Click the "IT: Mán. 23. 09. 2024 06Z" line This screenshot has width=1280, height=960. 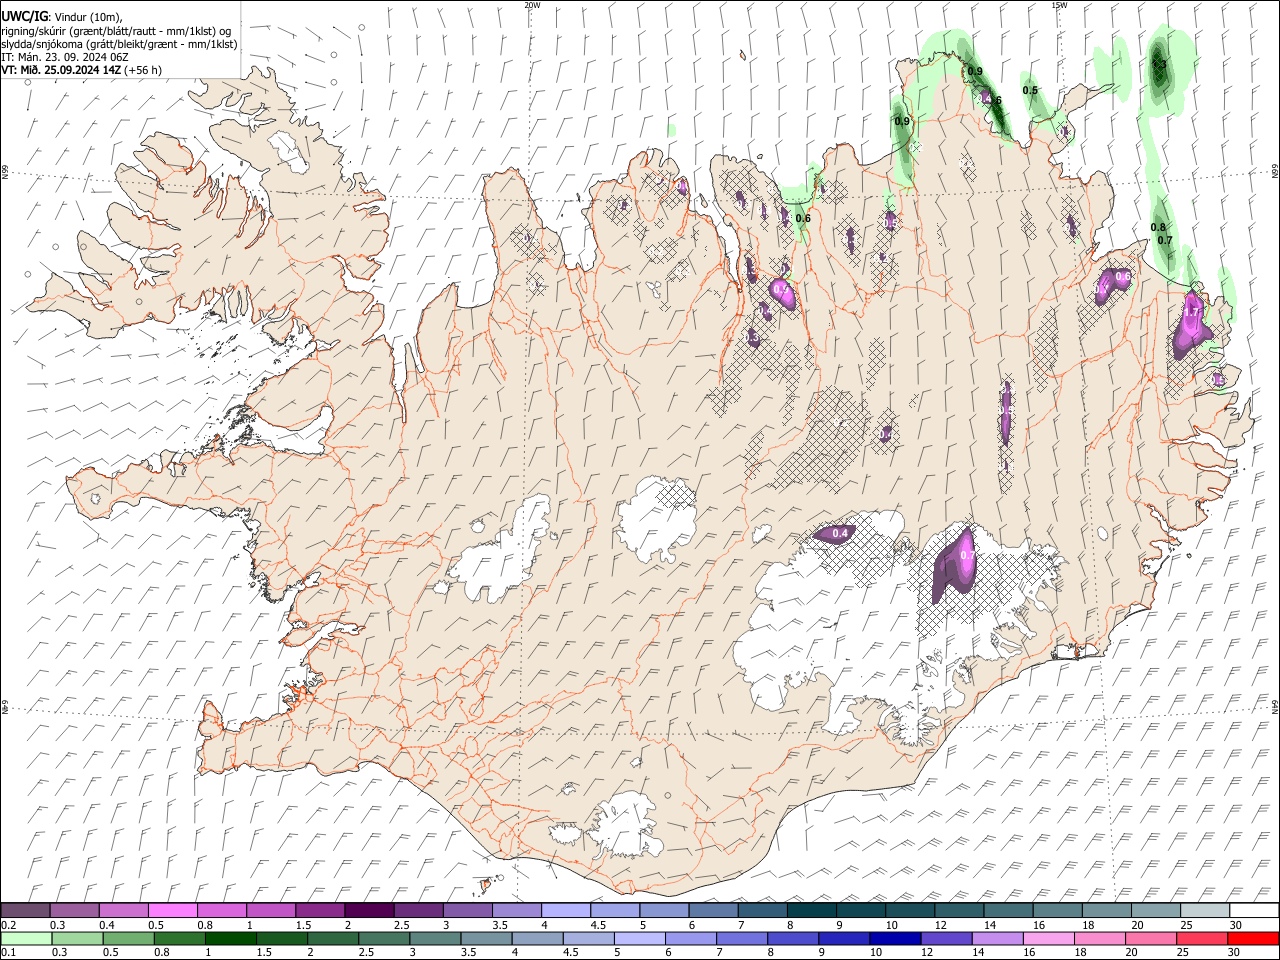click(65, 57)
